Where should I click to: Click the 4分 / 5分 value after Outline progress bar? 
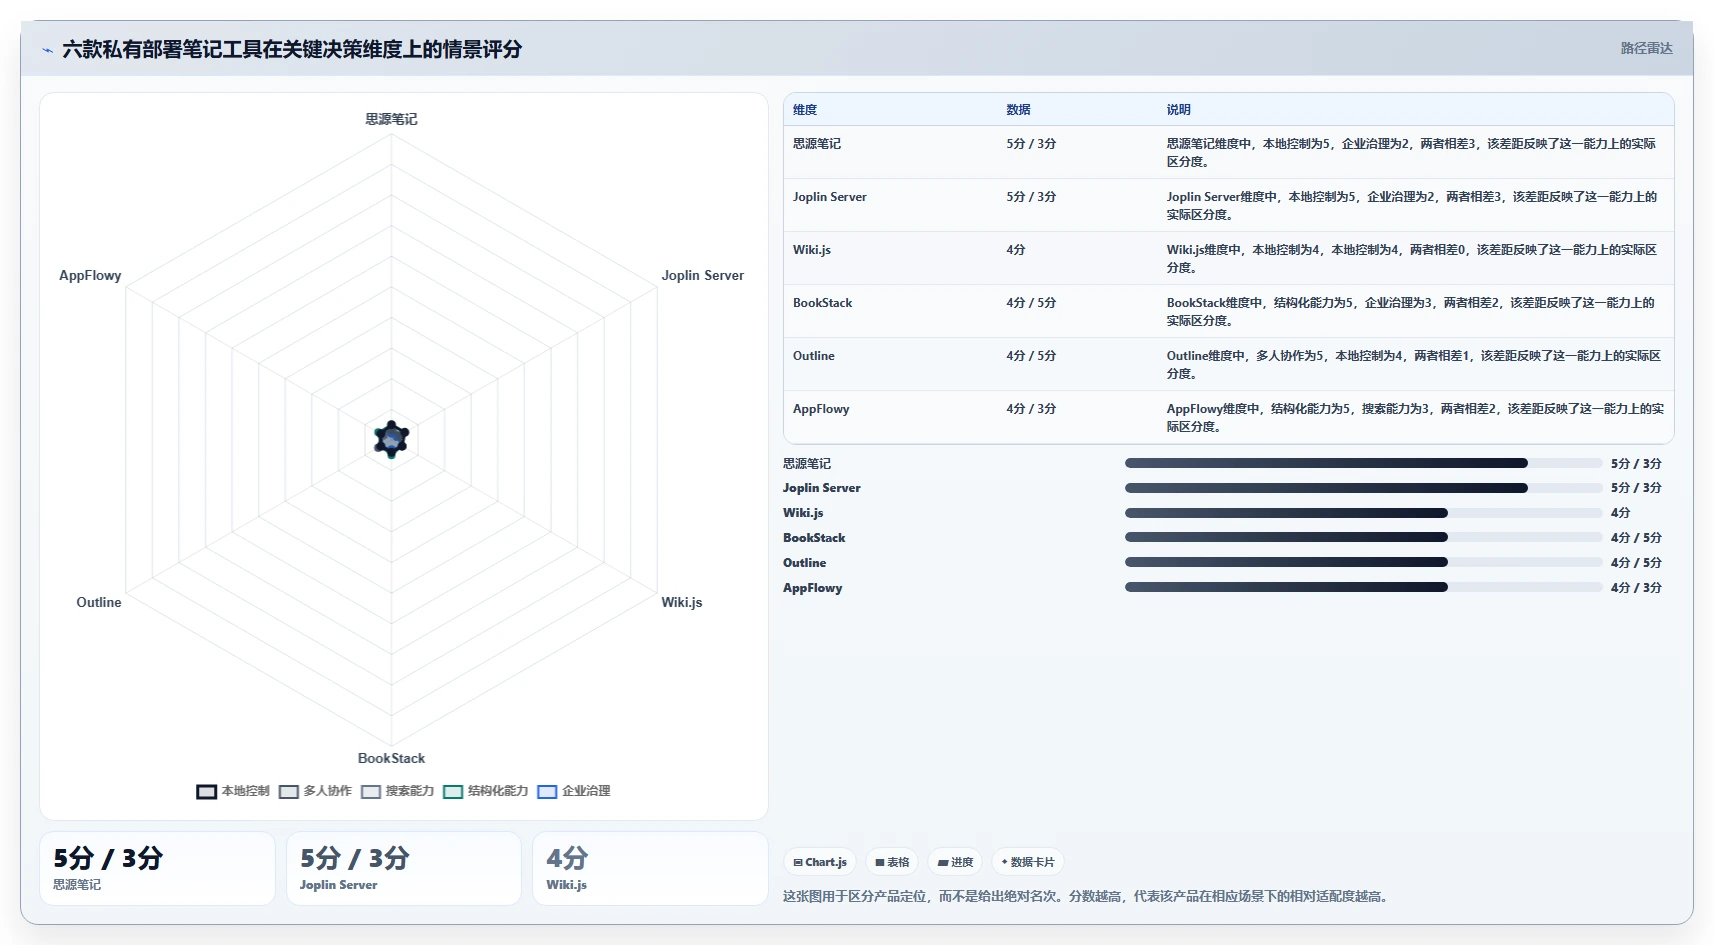tap(1636, 563)
